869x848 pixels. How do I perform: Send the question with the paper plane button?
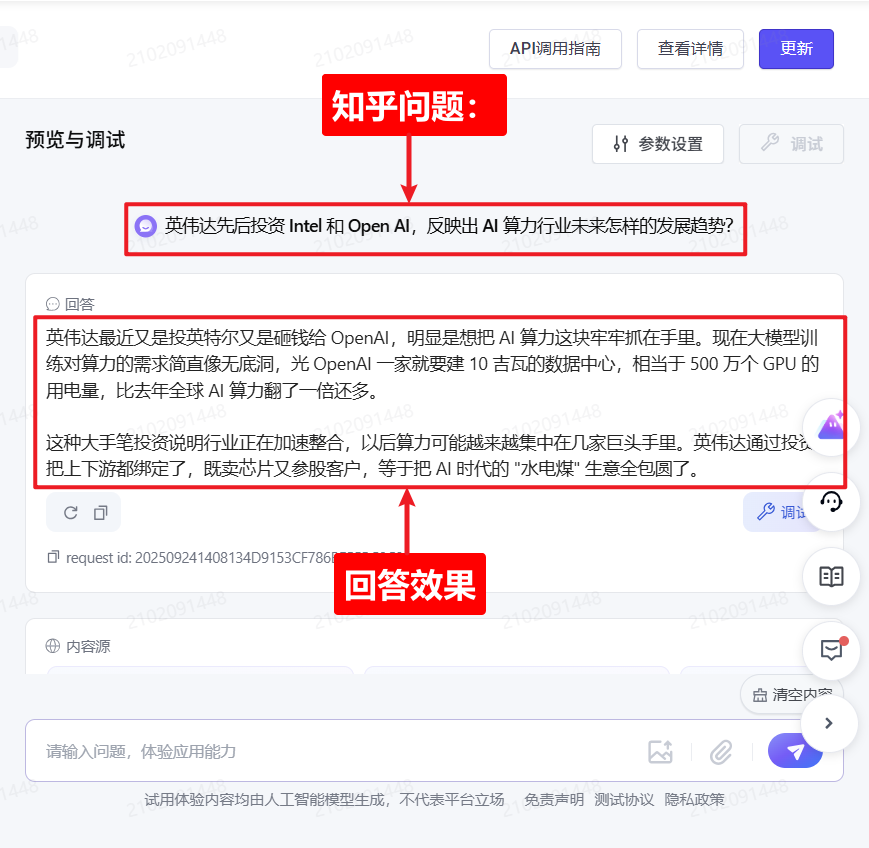coord(794,751)
